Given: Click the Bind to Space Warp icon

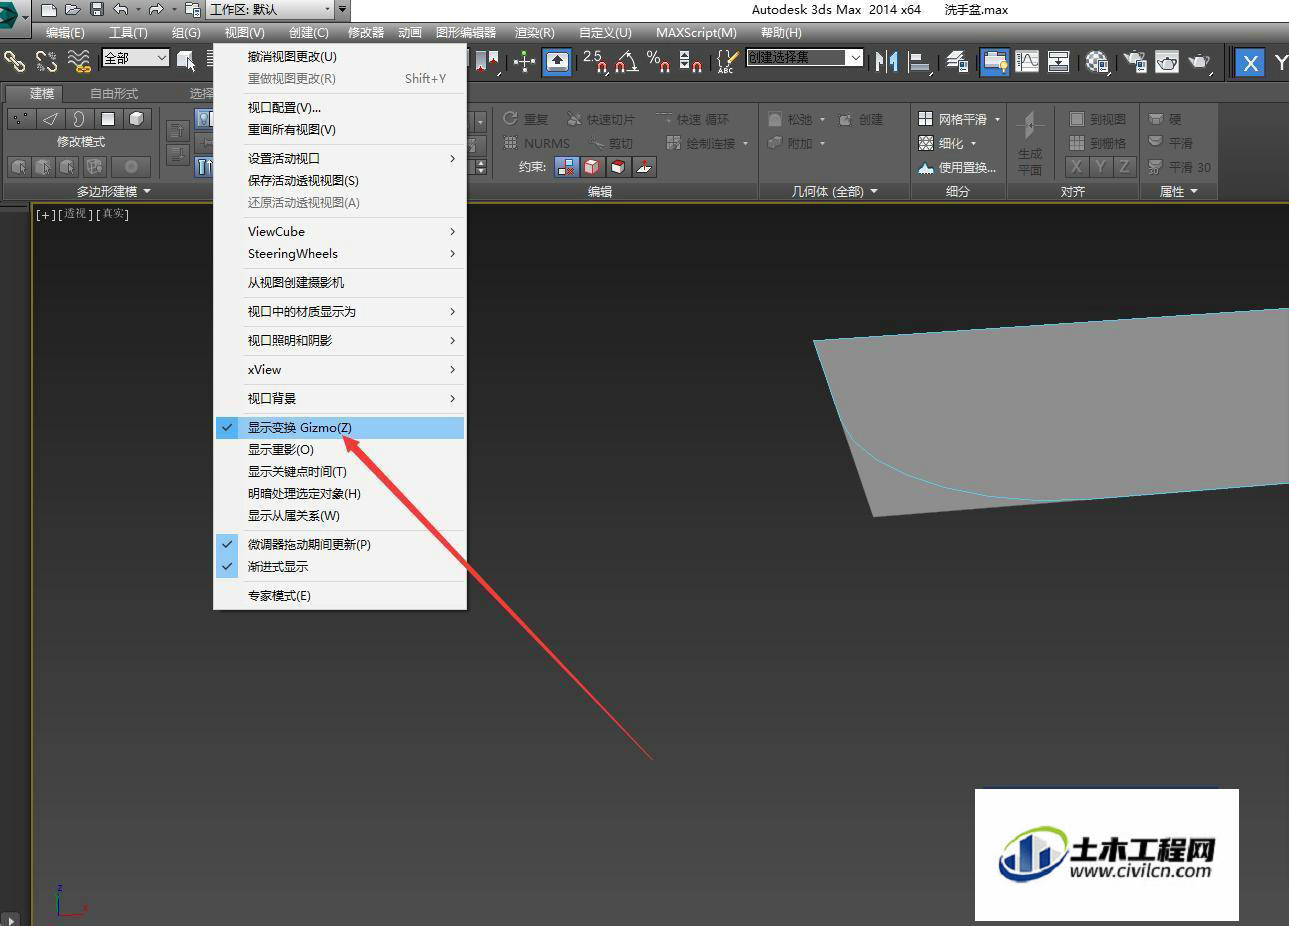Looking at the screenshot, I should (x=79, y=62).
